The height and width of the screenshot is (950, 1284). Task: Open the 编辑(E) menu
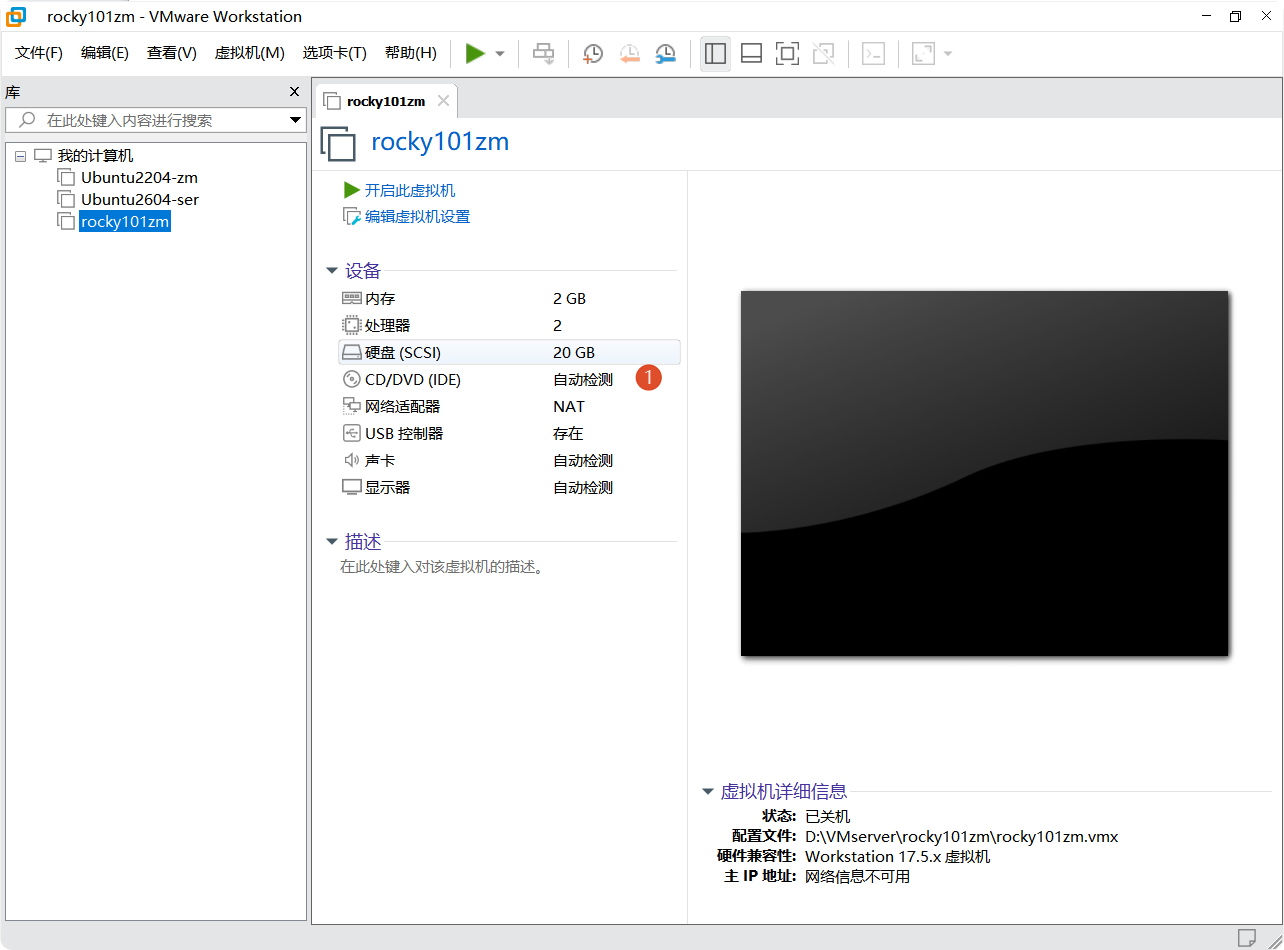point(105,53)
